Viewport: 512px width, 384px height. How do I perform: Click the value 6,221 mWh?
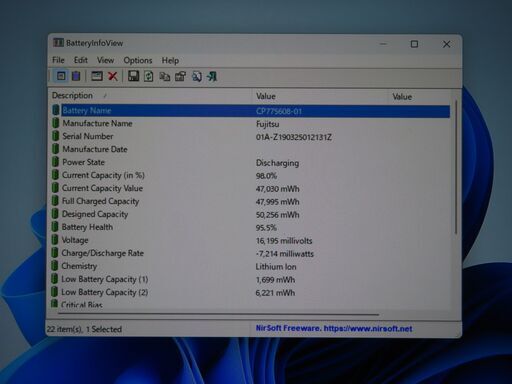pos(275,293)
